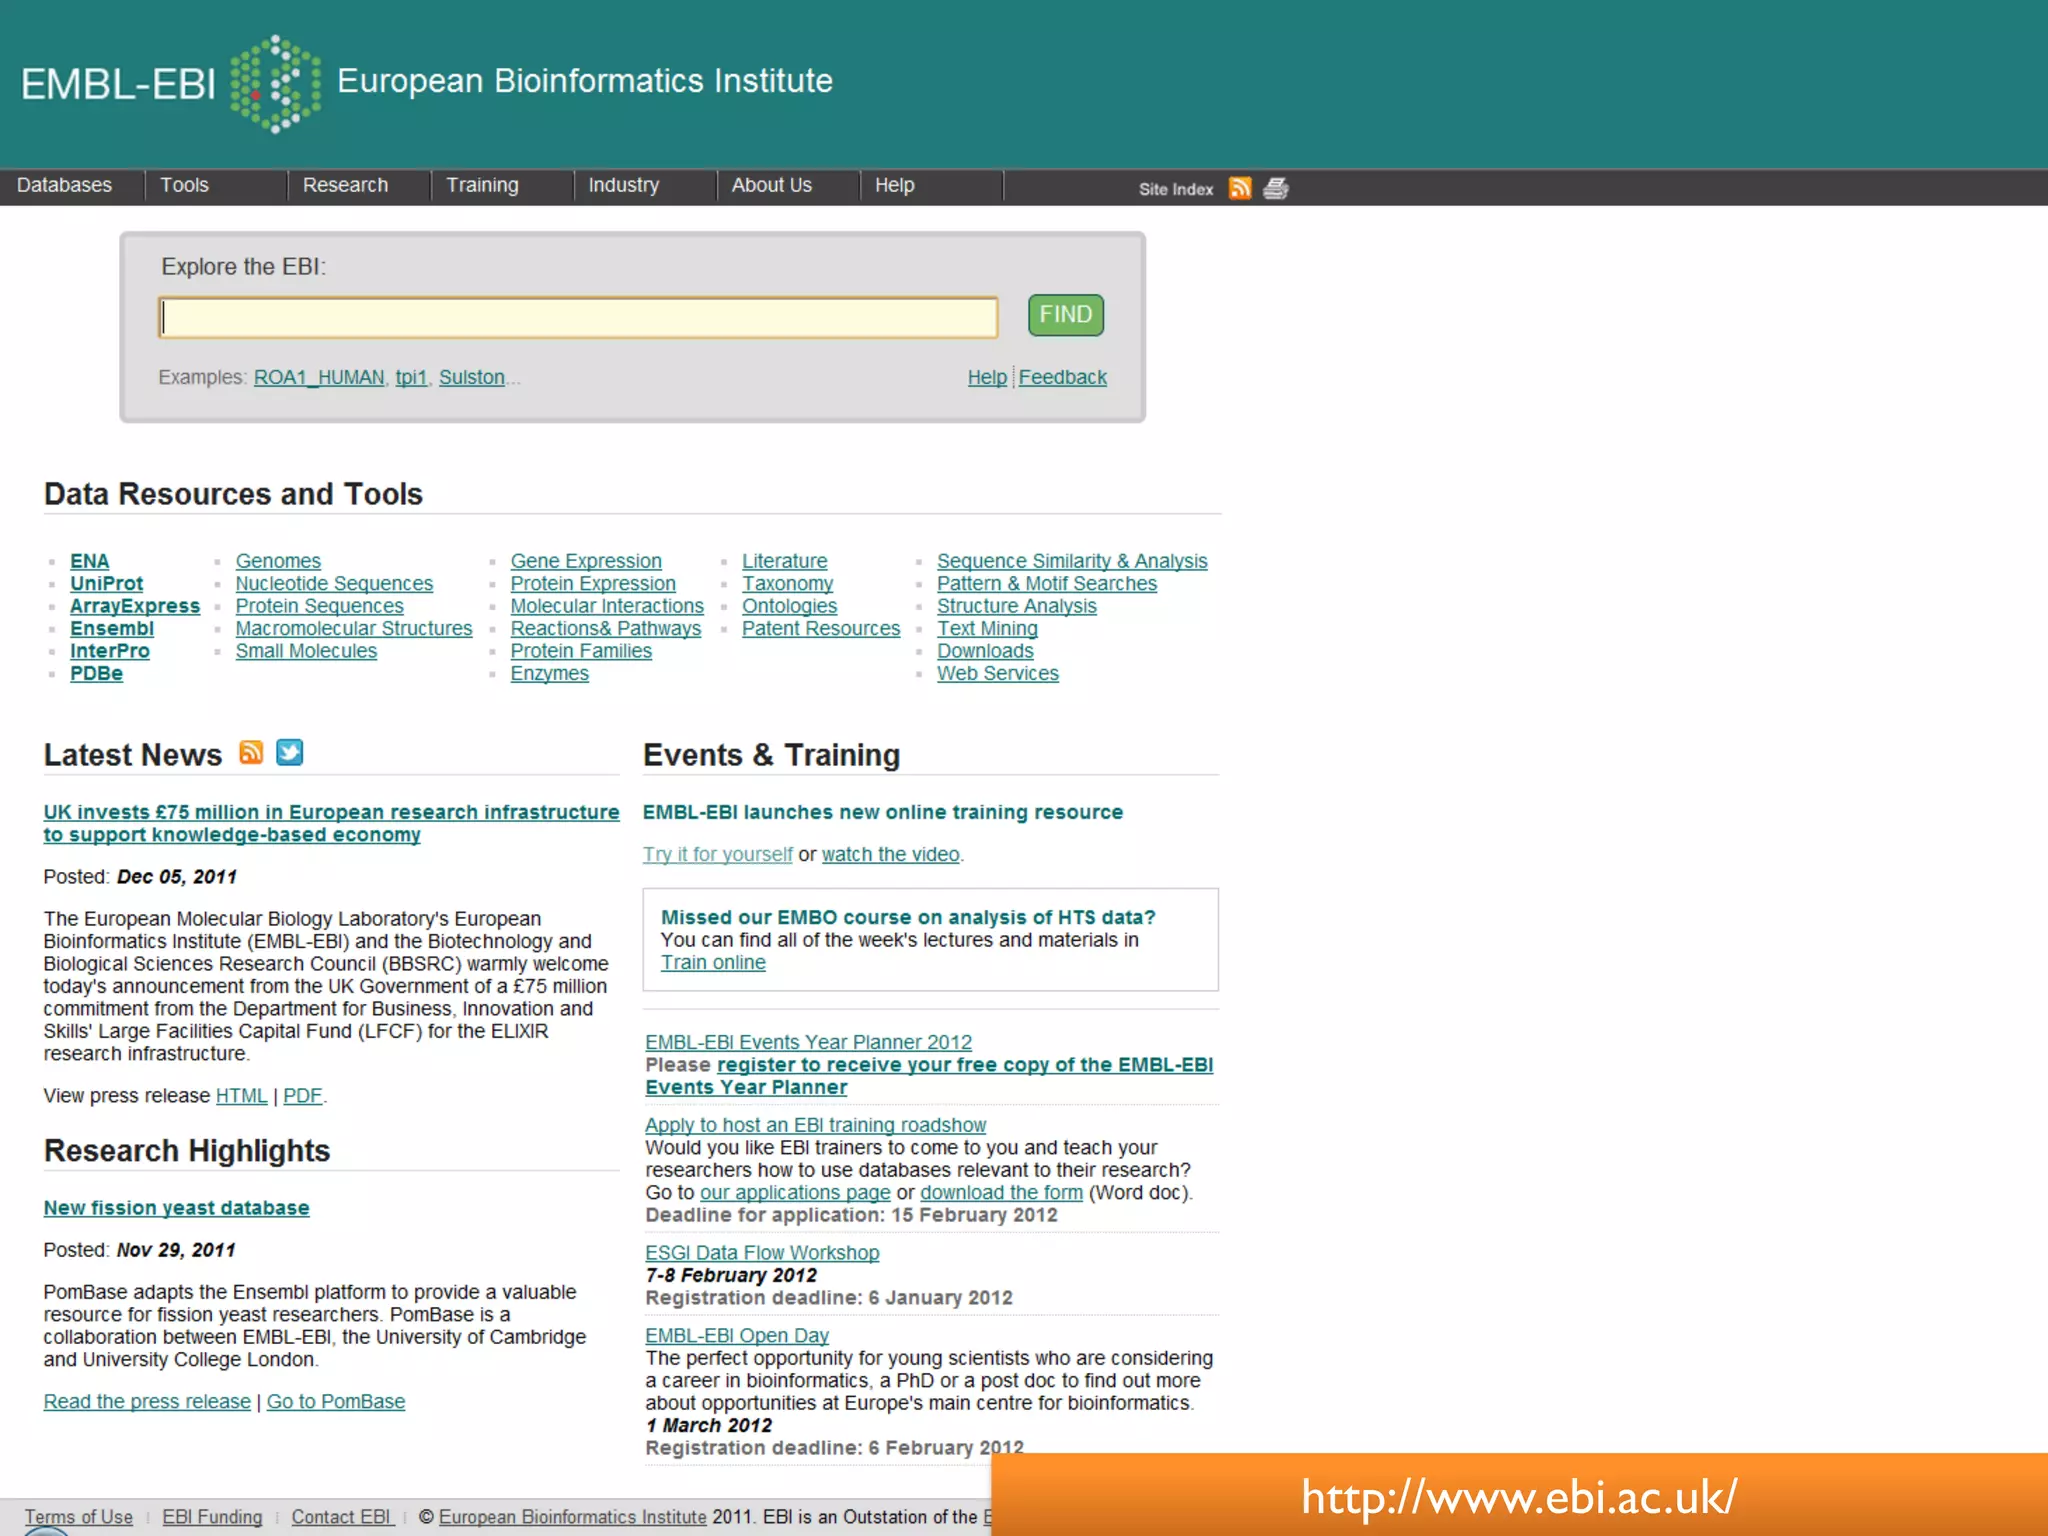Click the printer icon in the navigation bar
This screenshot has width=2048, height=1536.
click(1276, 188)
